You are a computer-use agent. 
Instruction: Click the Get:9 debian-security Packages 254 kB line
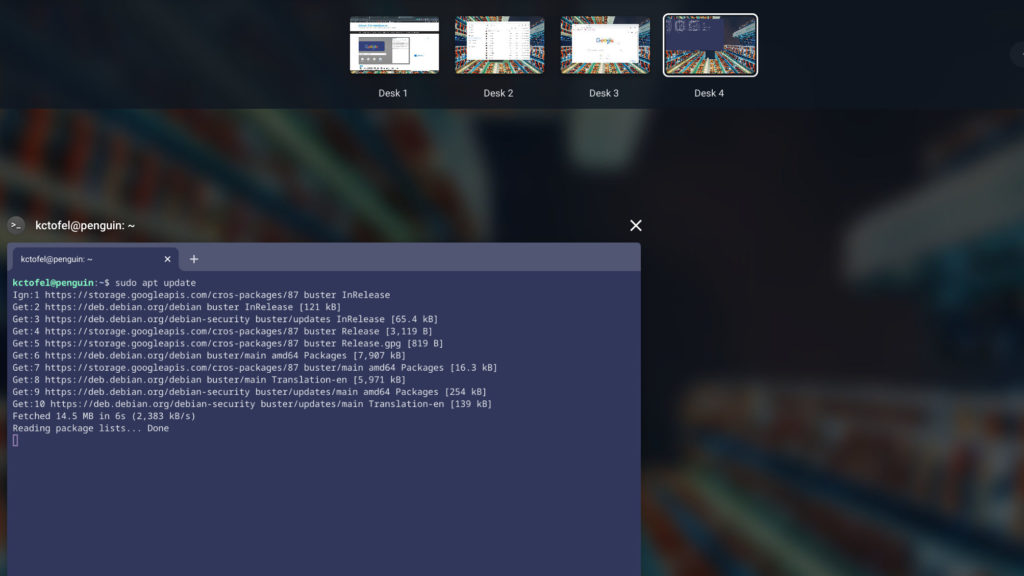249,392
